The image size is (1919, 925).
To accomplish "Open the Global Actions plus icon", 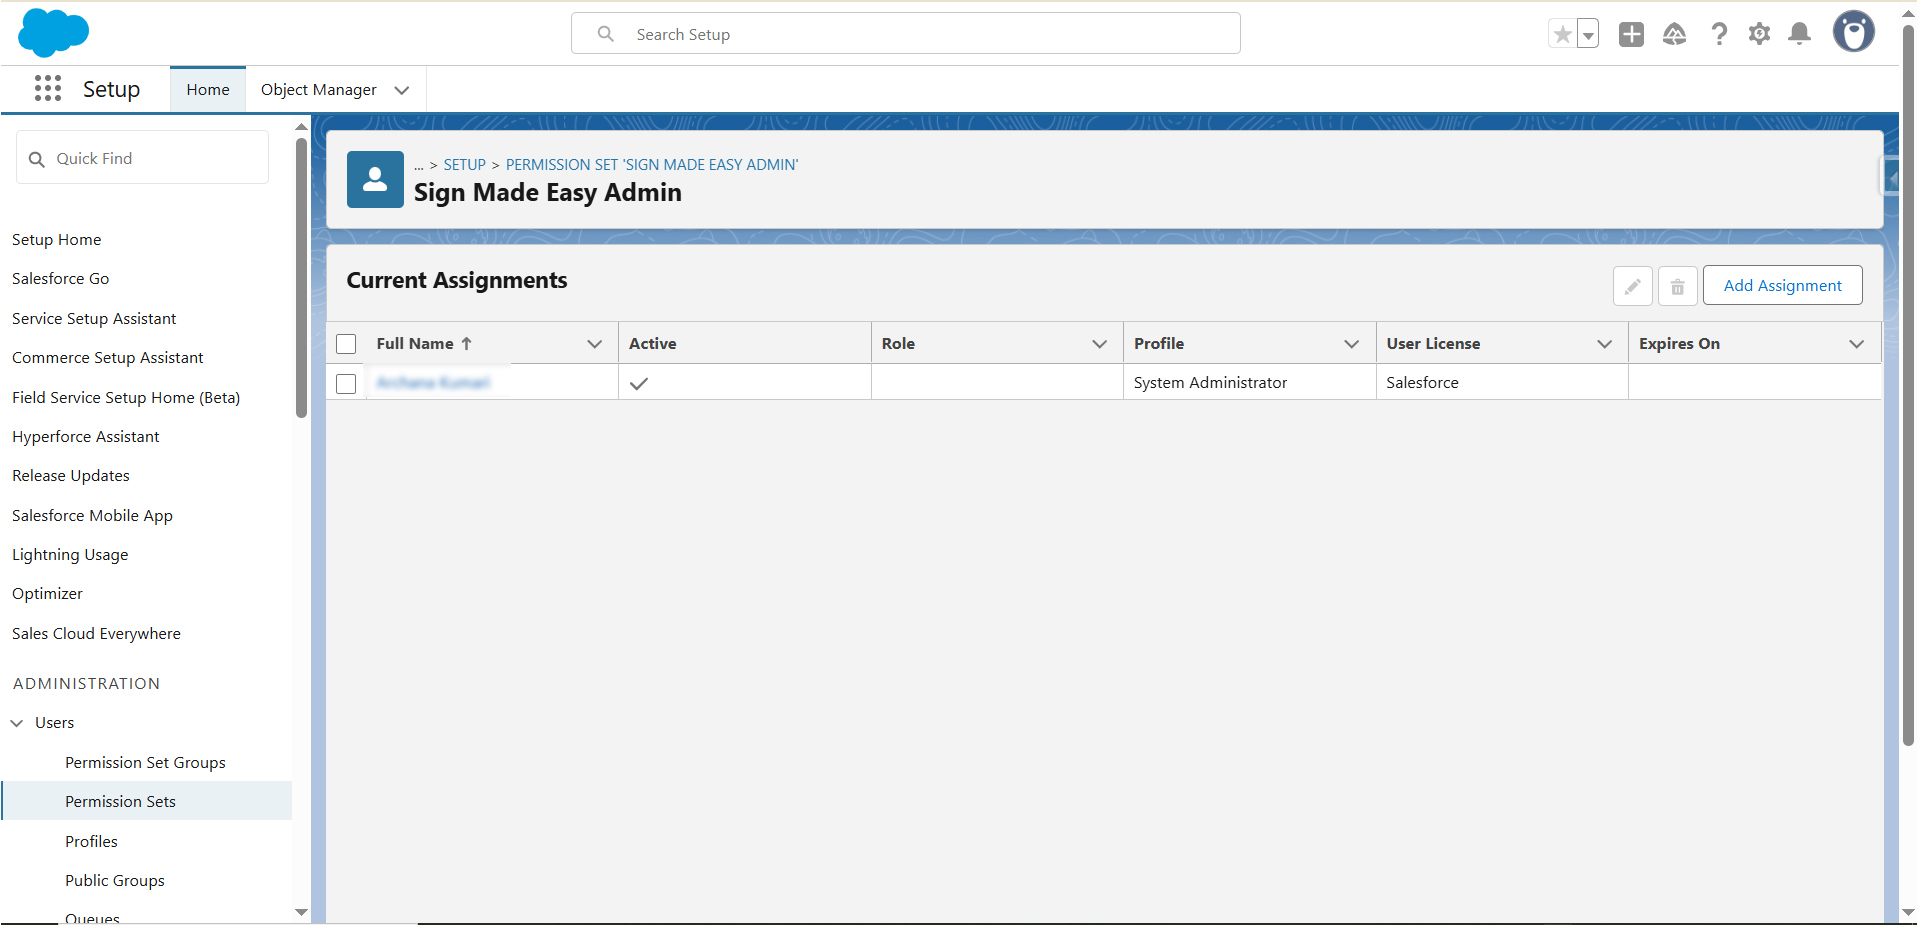I will tap(1631, 34).
